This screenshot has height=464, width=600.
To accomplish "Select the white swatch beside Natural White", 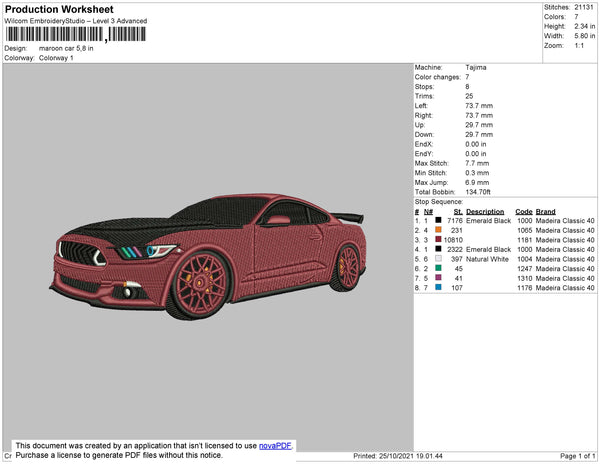I will (439, 259).
